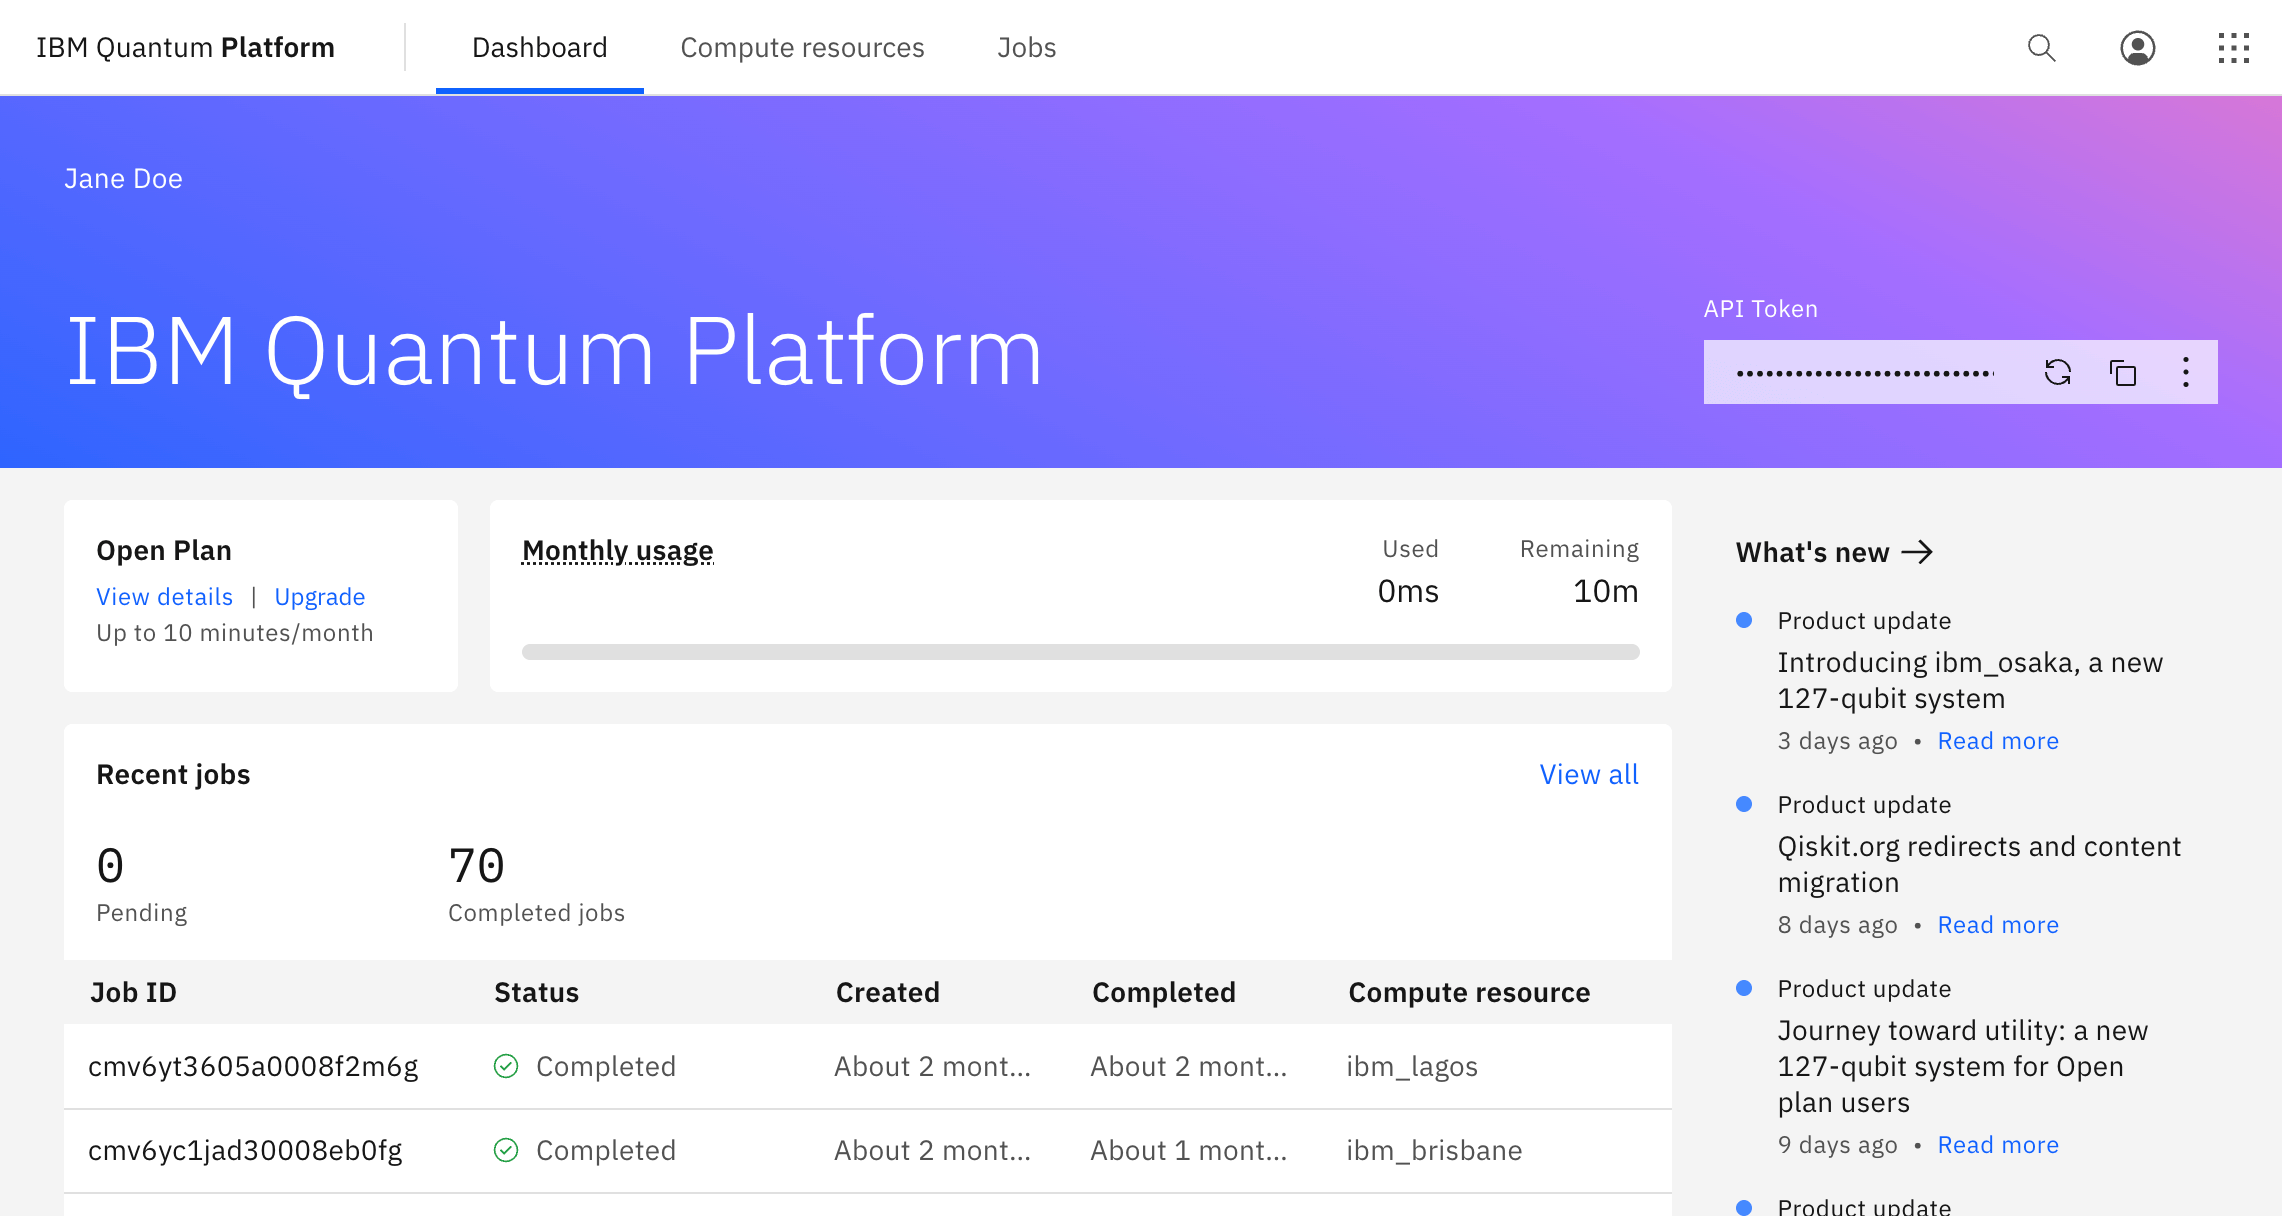Click the user profile icon
This screenshot has width=2282, height=1216.
click(x=2137, y=47)
